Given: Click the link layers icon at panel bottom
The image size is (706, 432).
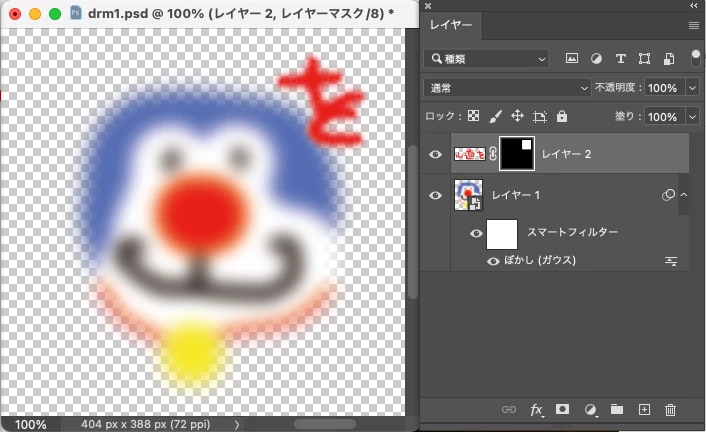Looking at the screenshot, I should [x=509, y=409].
